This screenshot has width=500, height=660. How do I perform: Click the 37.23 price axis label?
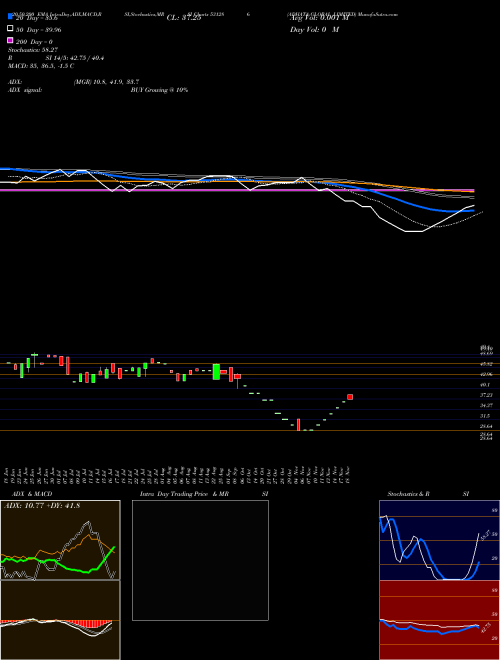click(486, 395)
